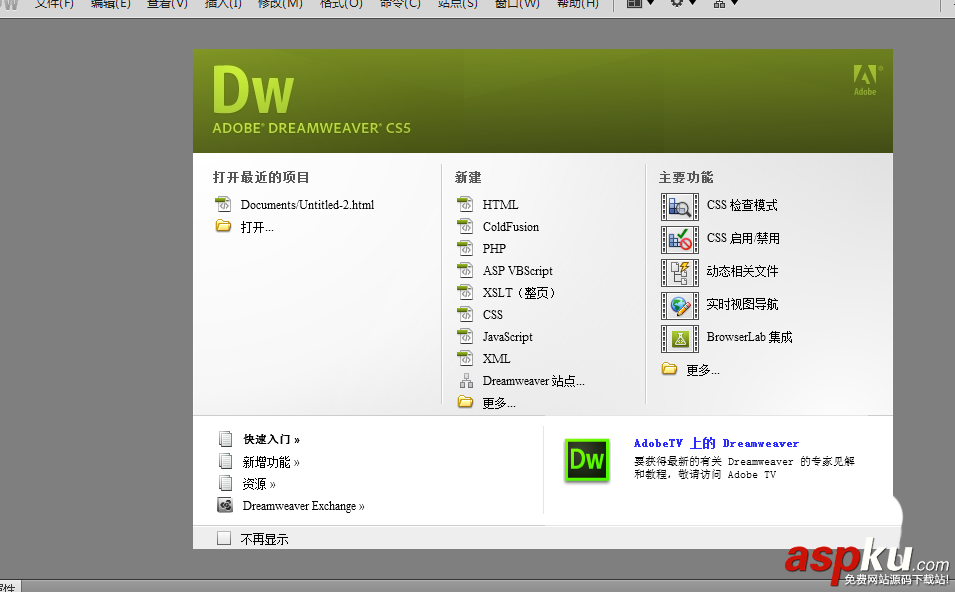Open the 快速入门 » guide
955x592 pixels.
point(272,439)
